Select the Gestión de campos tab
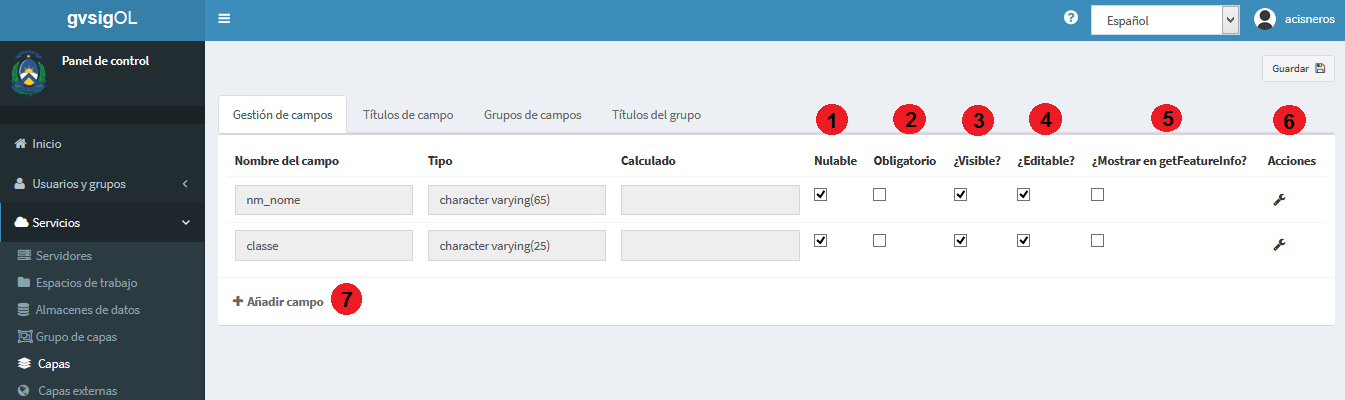The width and height of the screenshot is (1345, 400). coord(282,115)
